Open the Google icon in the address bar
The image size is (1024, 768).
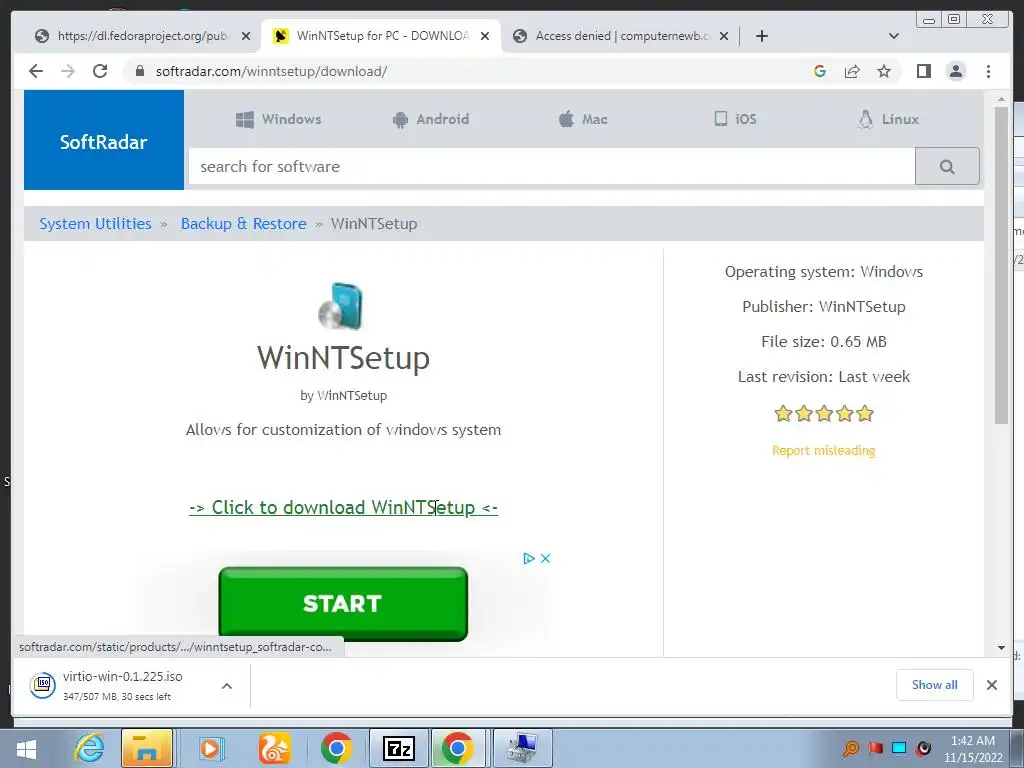coord(820,71)
